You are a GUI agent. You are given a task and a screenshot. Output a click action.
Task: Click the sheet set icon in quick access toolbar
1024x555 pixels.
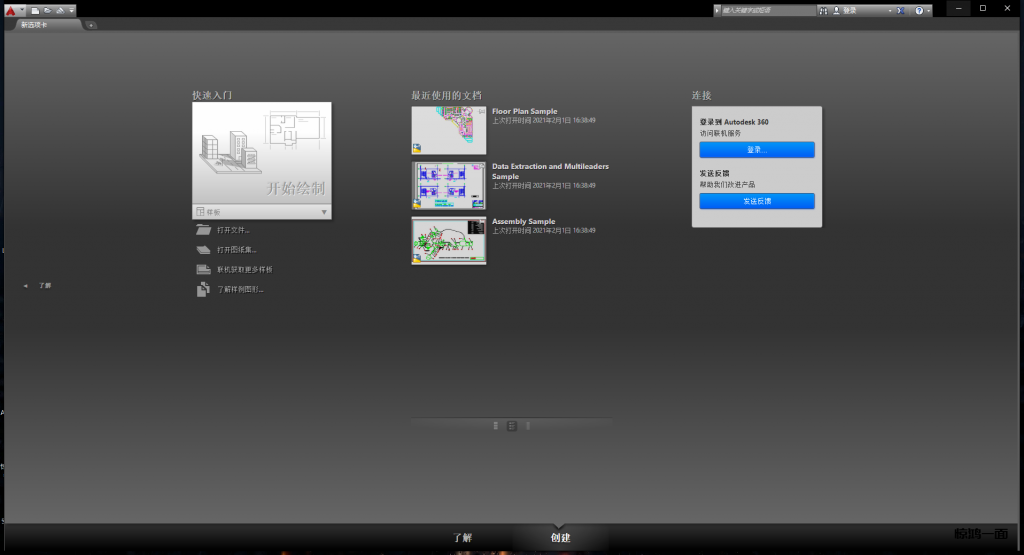pos(59,9)
